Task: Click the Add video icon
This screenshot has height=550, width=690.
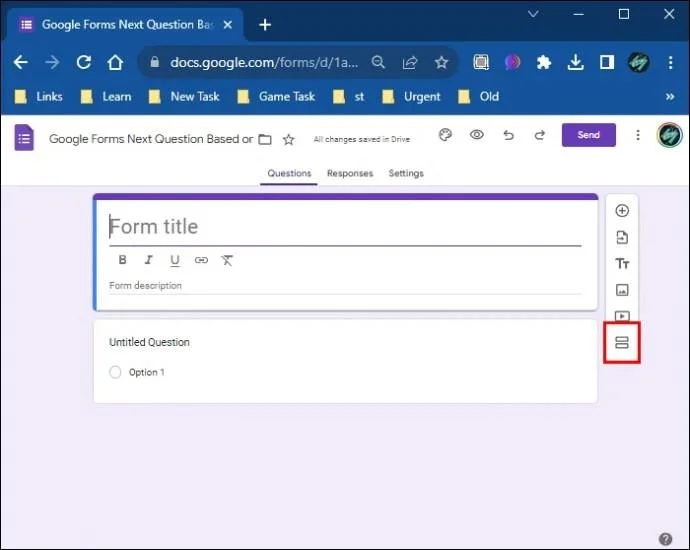Action: click(622, 316)
